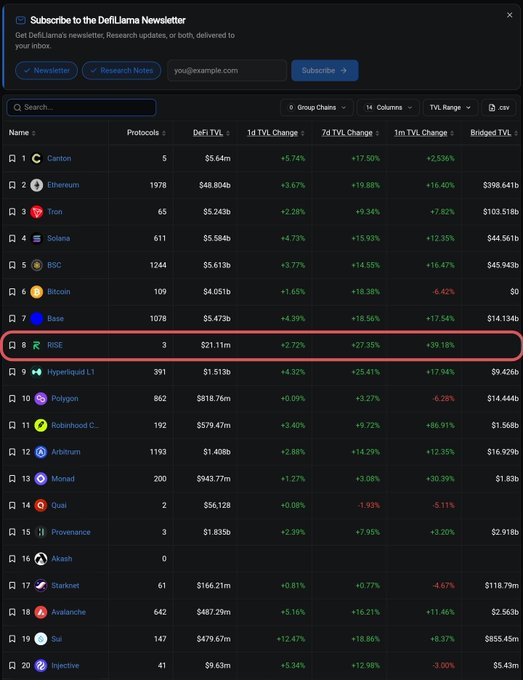Open the Columns dropdown
This screenshot has height=680, width=523.
[x=388, y=108]
